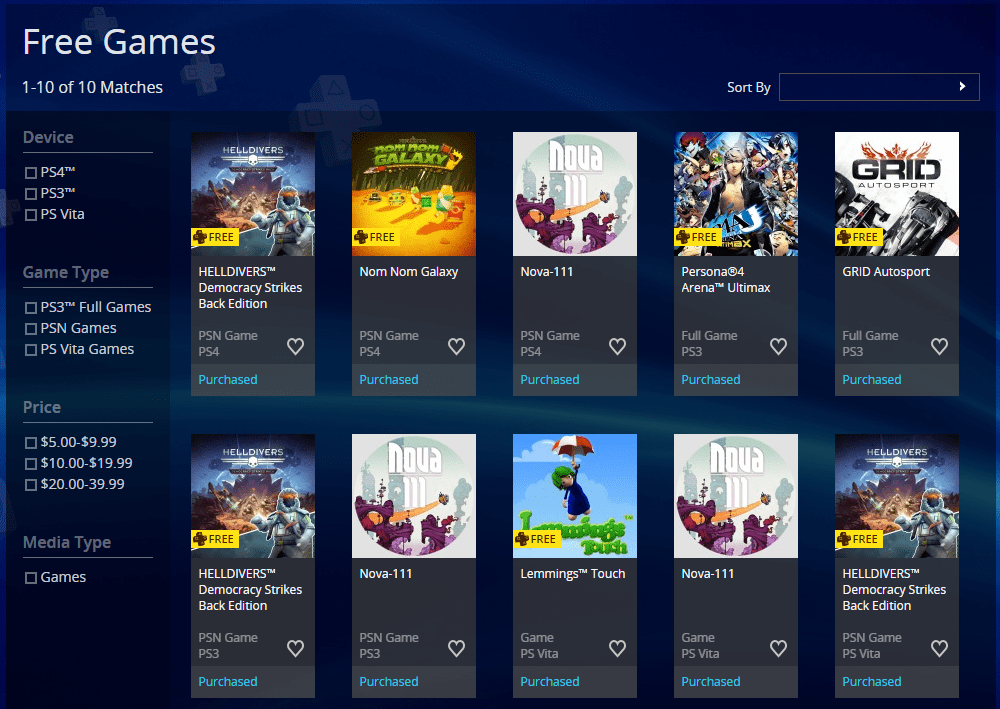1000x709 pixels.
Task: Tick PSN Games game type filter
Action: point(31,329)
